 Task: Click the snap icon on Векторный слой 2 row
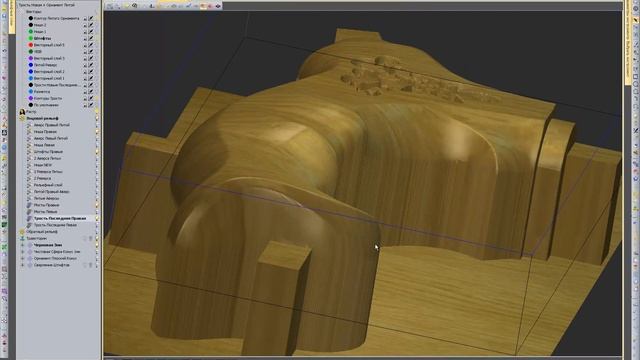(x=85, y=71)
